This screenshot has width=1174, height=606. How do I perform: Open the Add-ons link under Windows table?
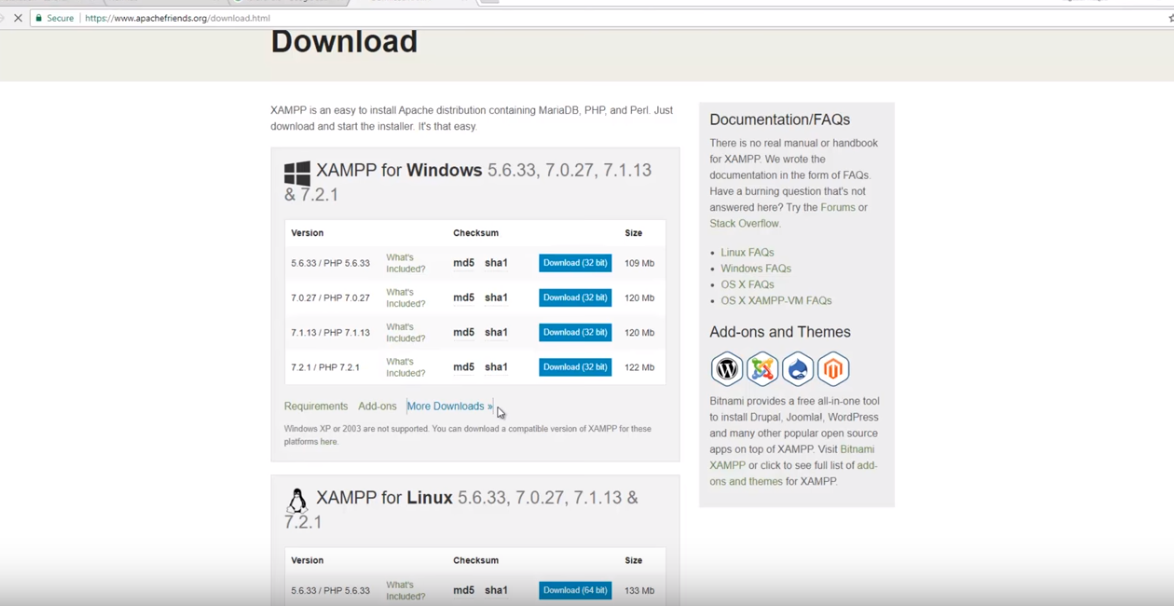tap(377, 406)
